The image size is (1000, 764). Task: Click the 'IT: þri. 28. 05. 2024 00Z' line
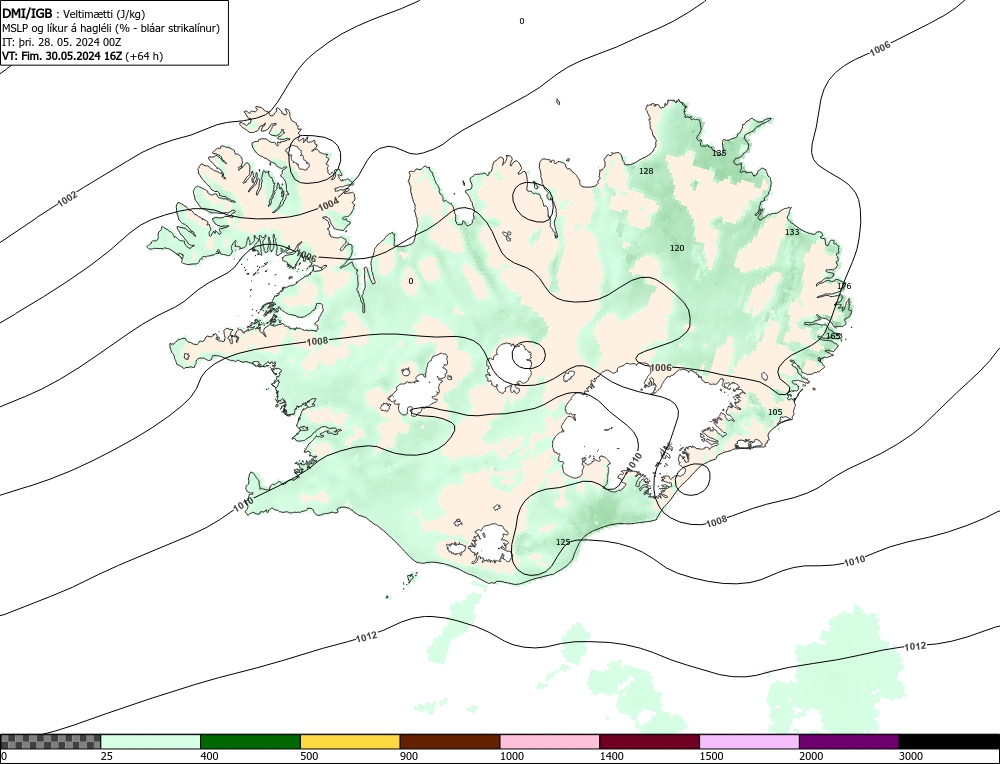(x=62, y=42)
